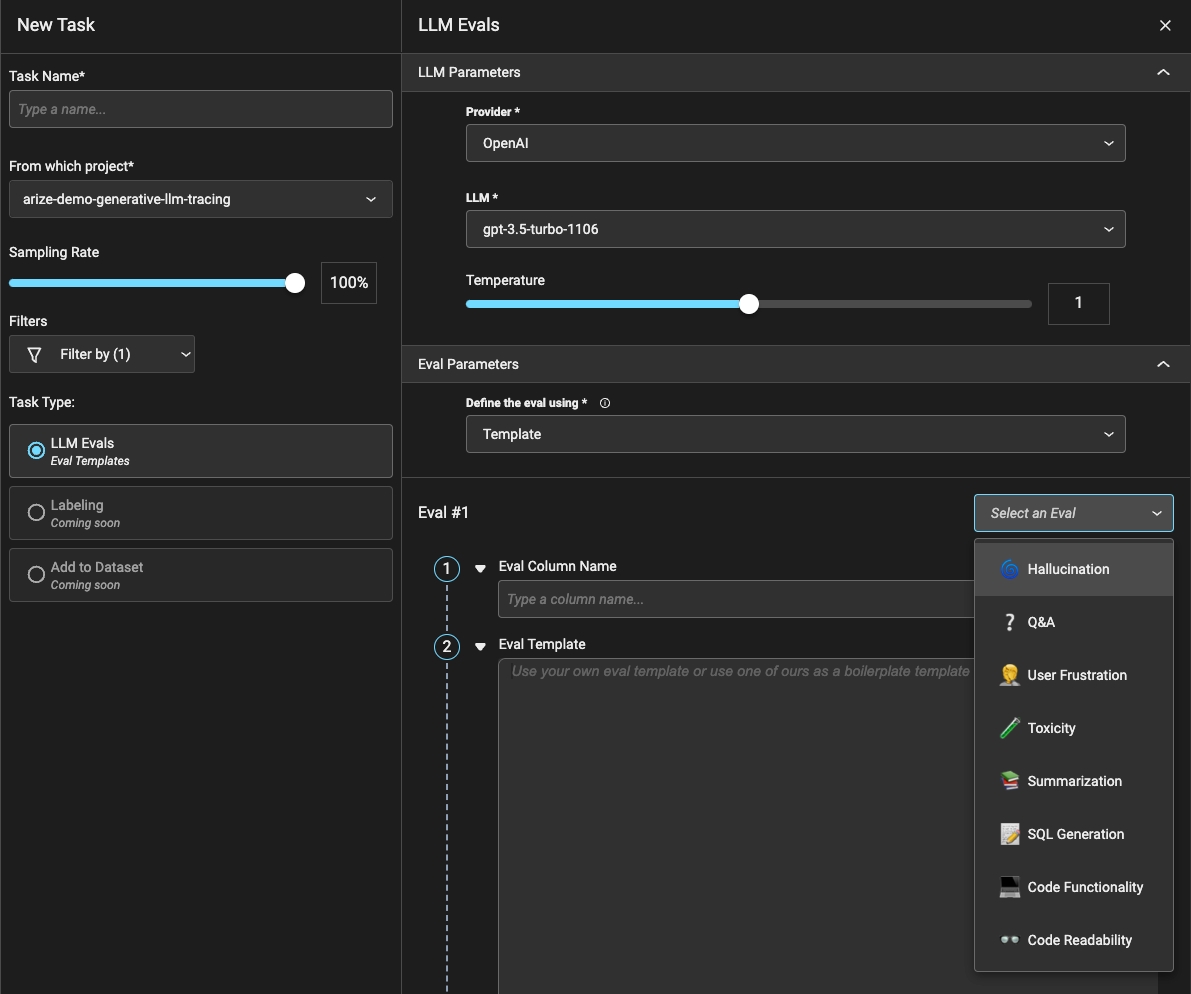The width and height of the screenshot is (1191, 994).
Task: Click the Code Functionality laptop icon
Action: tap(1009, 887)
